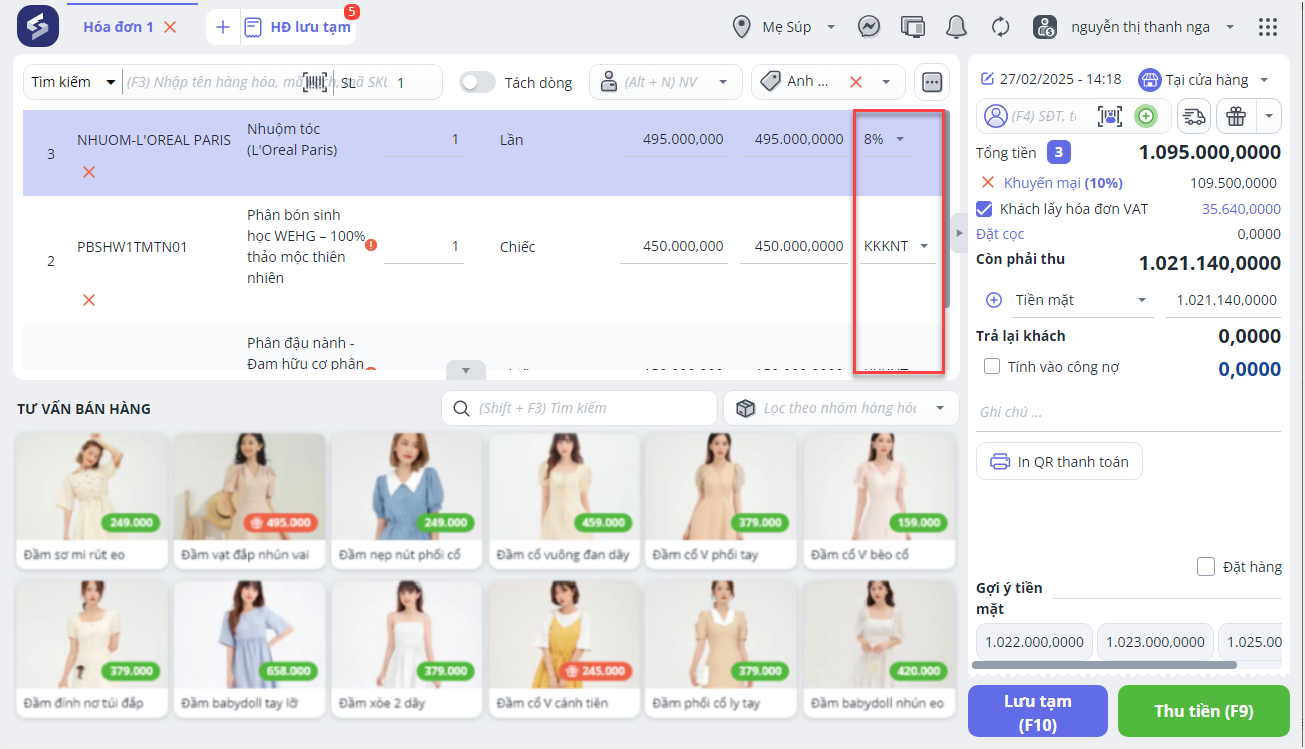Open the Tiền mặt payment method dropdown

click(x=1082, y=300)
